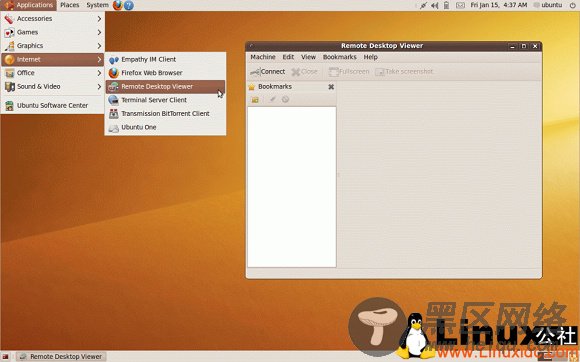Click the Office category icon
This screenshot has height=362, width=580.
pos(9,73)
